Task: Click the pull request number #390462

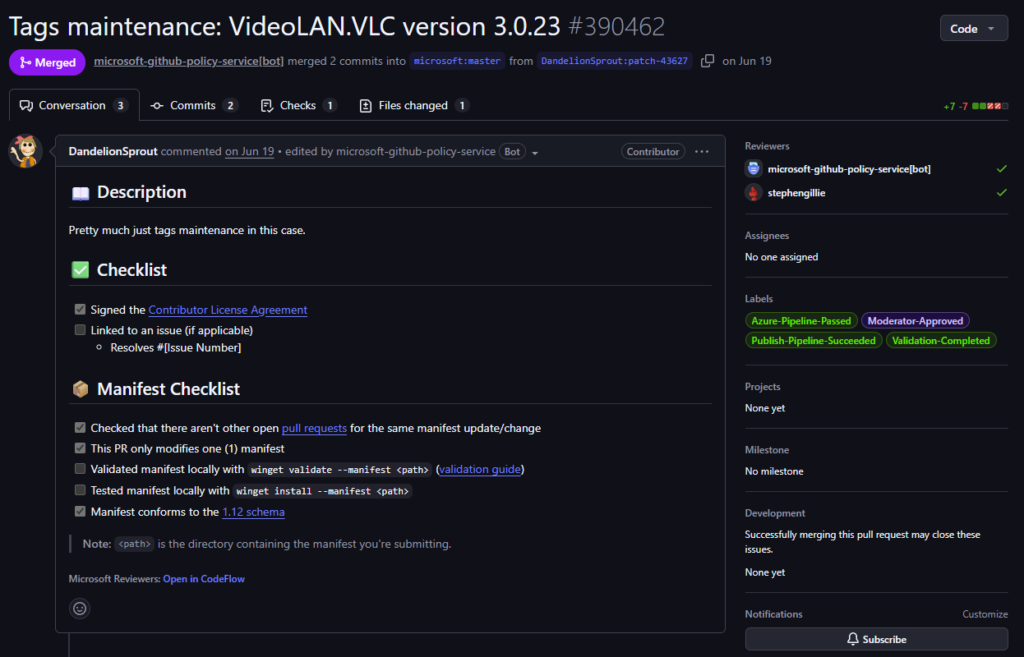Action: click(616, 27)
